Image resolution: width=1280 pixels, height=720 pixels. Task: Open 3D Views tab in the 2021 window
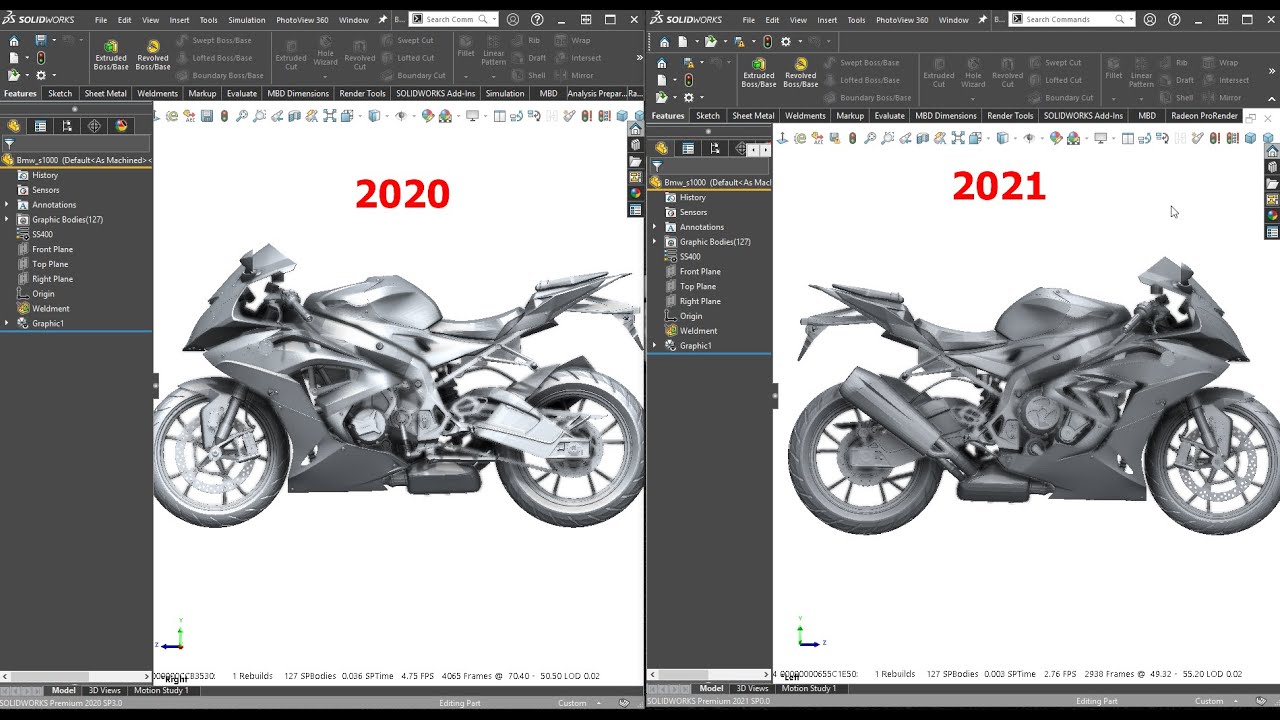point(752,688)
